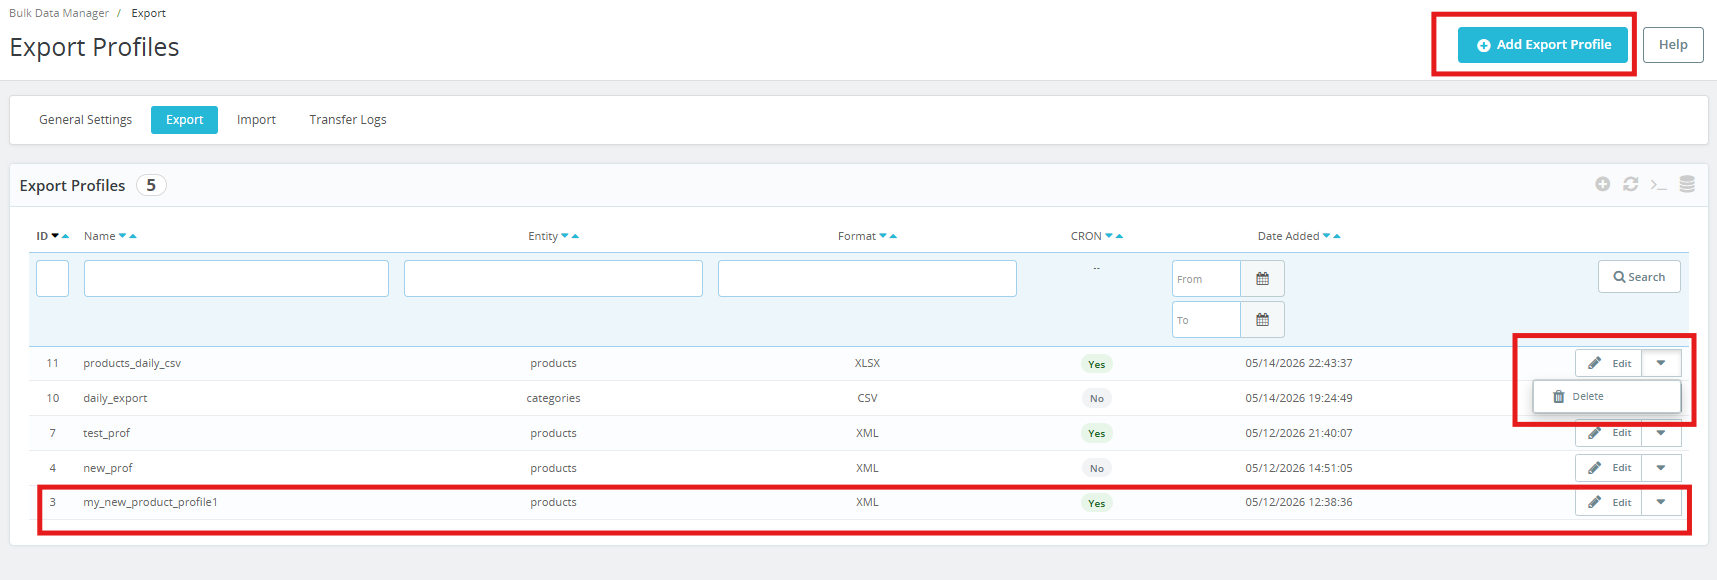This screenshot has width=1717, height=580.
Task: Edit the new_prof profile
Action: 1609,468
